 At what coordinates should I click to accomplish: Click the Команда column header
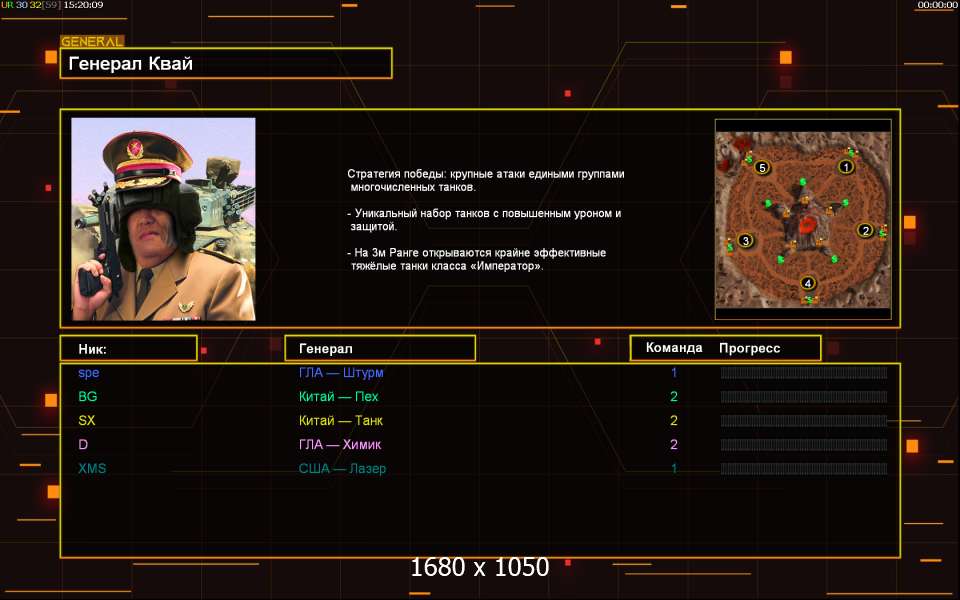point(674,348)
